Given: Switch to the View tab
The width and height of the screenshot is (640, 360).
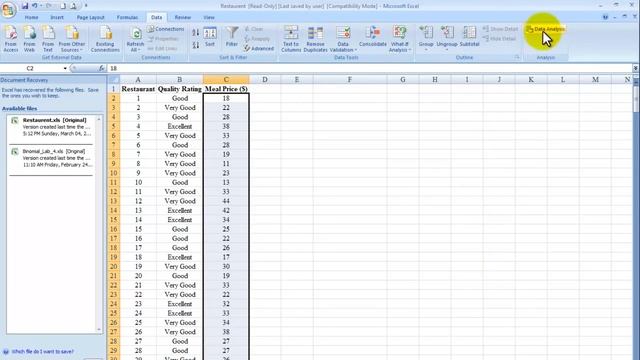Looking at the screenshot, I should [209, 18].
